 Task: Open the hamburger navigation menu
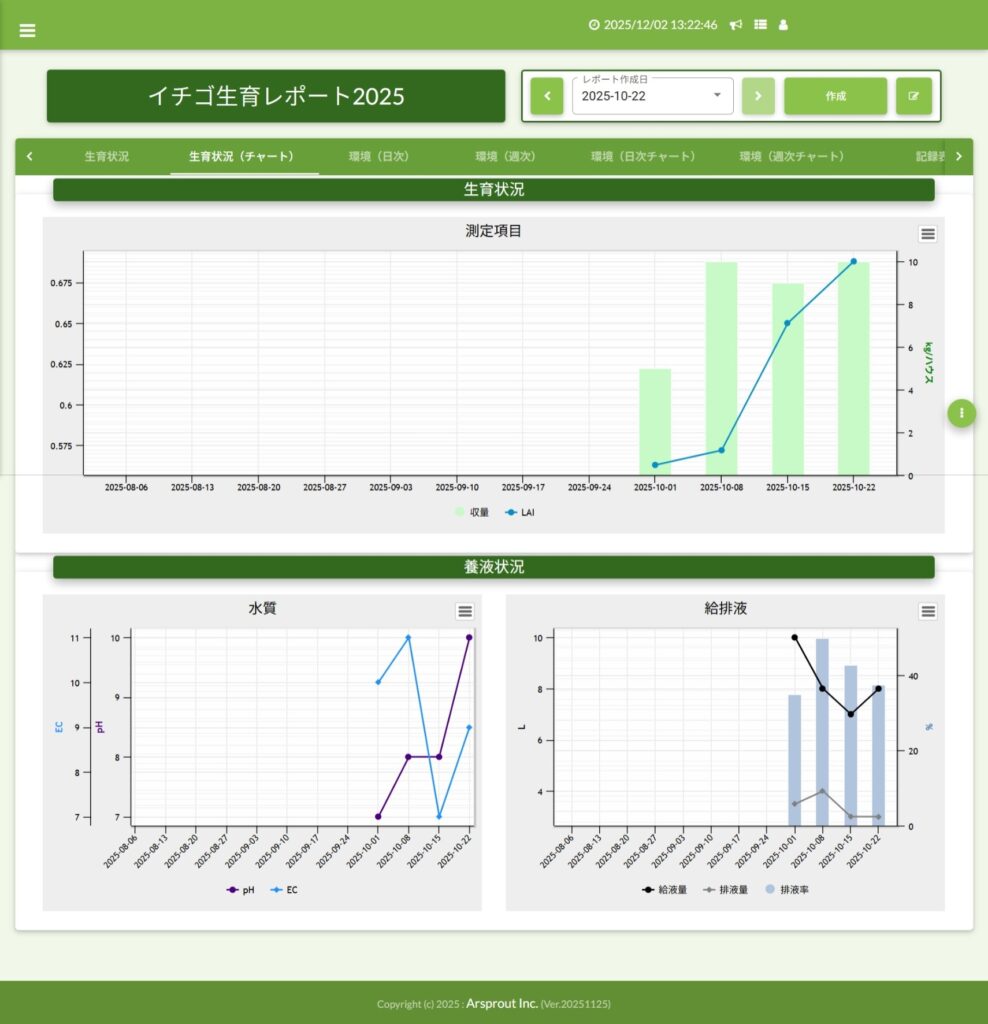click(x=27, y=30)
